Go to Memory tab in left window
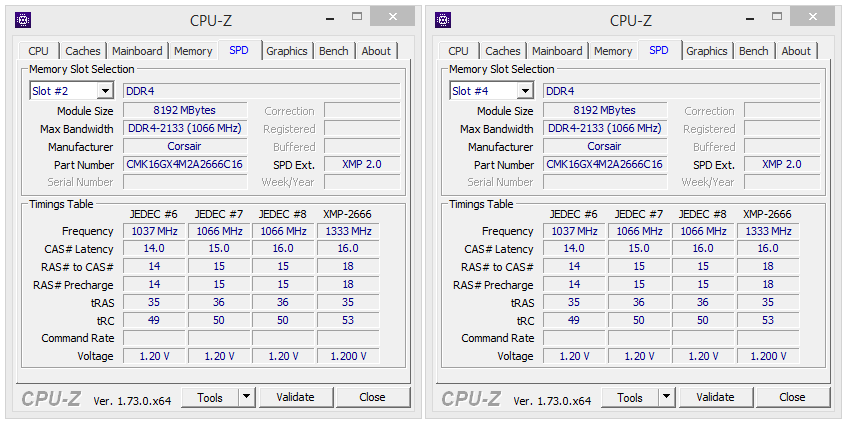845x425 pixels. (x=193, y=51)
